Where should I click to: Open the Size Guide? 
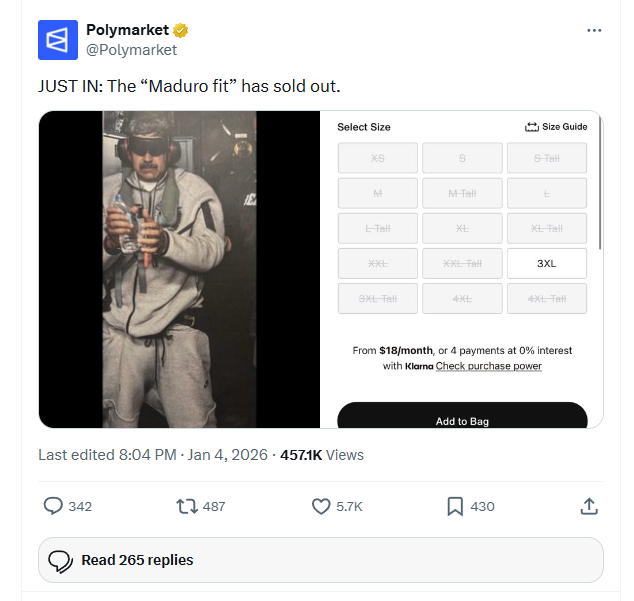(x=556, y=127)
